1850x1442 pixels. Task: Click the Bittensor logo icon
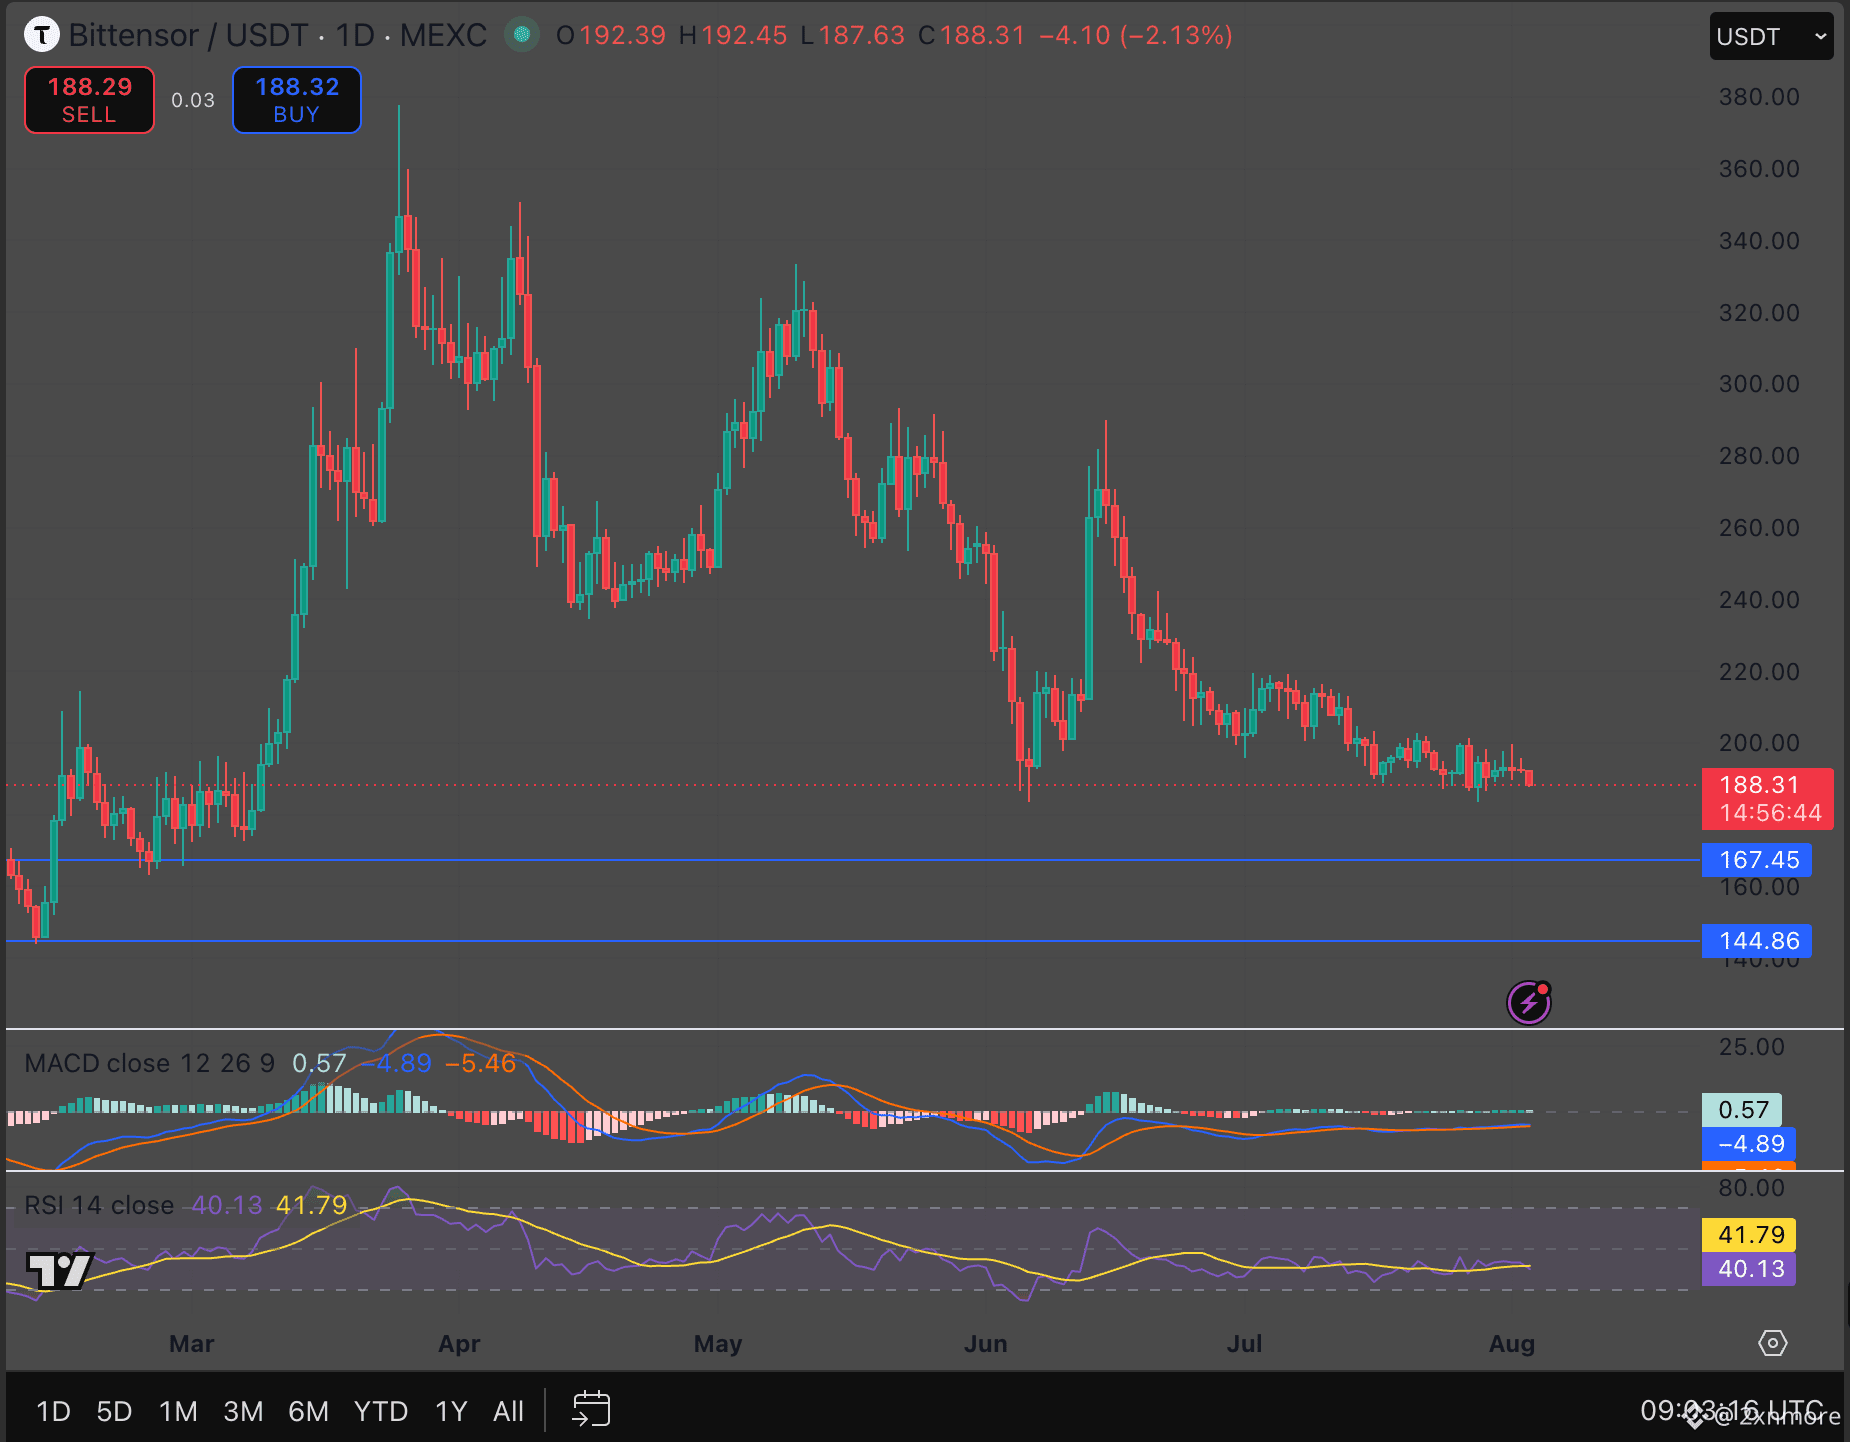(x=41, y=35)
